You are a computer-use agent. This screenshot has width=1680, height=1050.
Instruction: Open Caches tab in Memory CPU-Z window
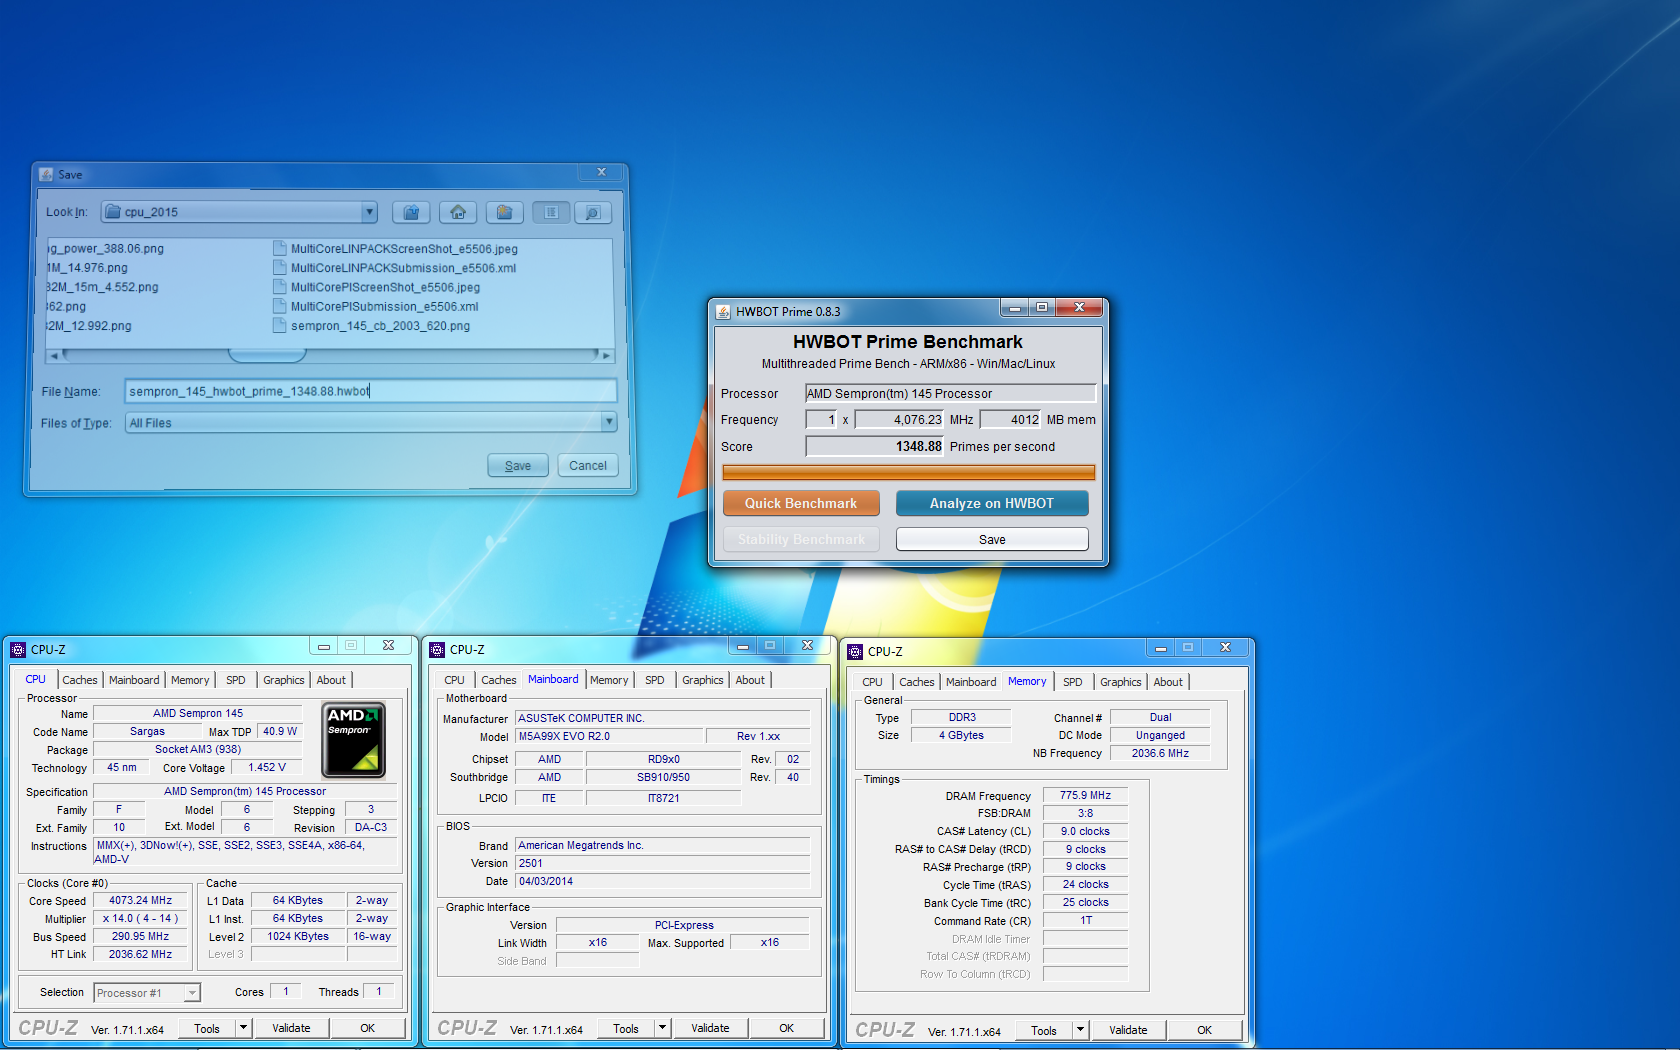pos(917,682)
